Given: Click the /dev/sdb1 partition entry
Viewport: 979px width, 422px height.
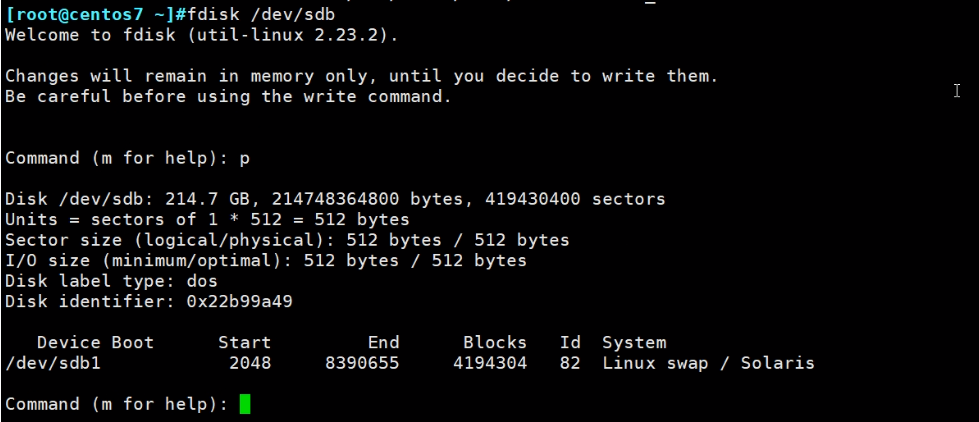Looking at the screenshot, I should [x=53, y=363].
